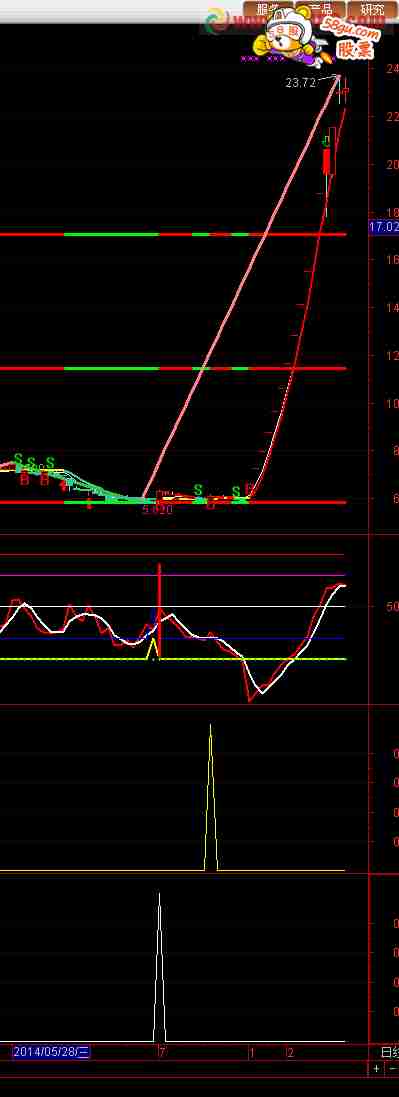
Task: Click the 日线 period label
Action: click(x=390, y=1052)
